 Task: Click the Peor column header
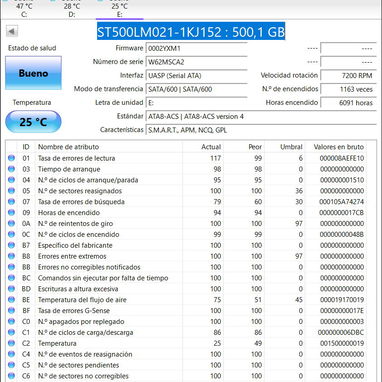click(x=255, y=147)
